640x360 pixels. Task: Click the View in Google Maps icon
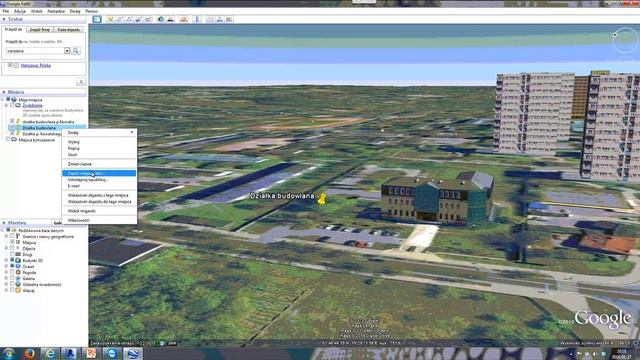click(x=229, y=19)
